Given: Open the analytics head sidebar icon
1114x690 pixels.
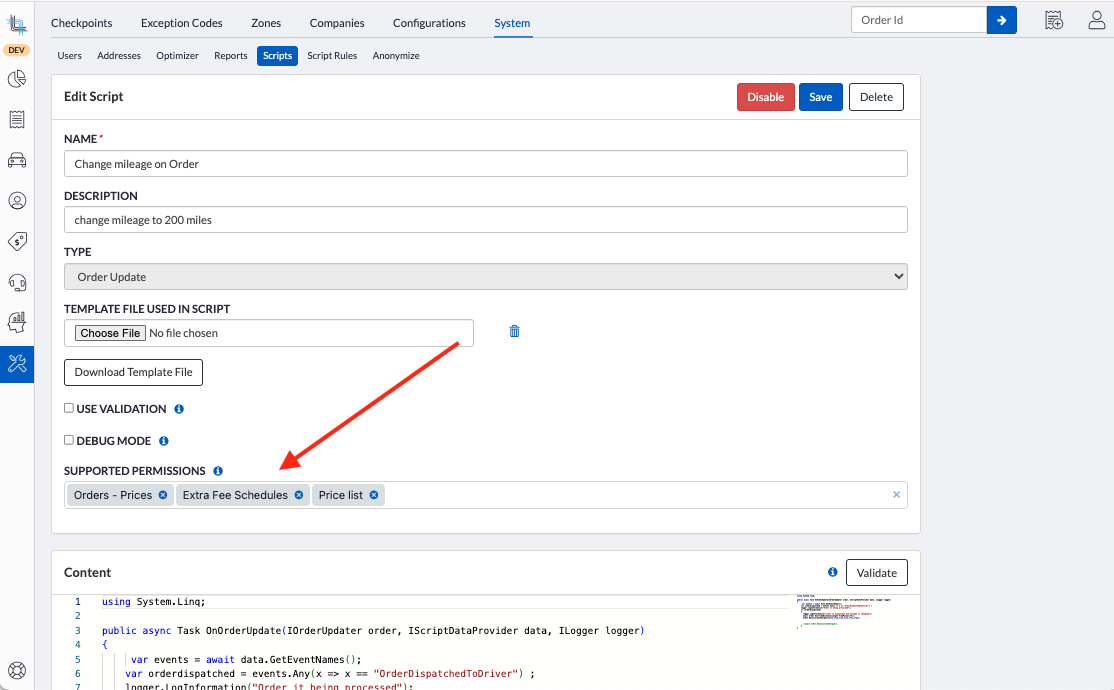Looking at the screenshot, I should (17, 323).
